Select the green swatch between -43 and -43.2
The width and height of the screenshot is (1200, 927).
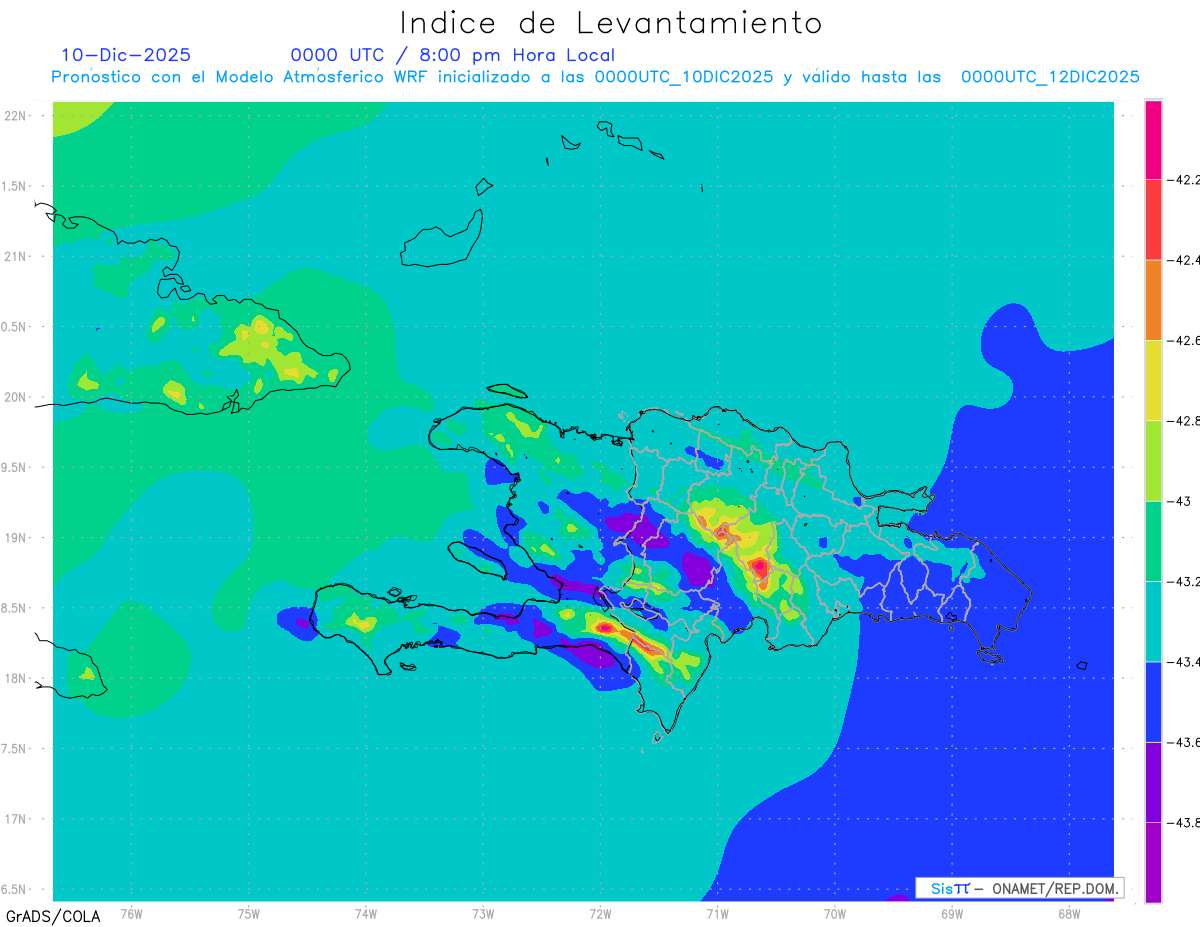pos(1153,541)
